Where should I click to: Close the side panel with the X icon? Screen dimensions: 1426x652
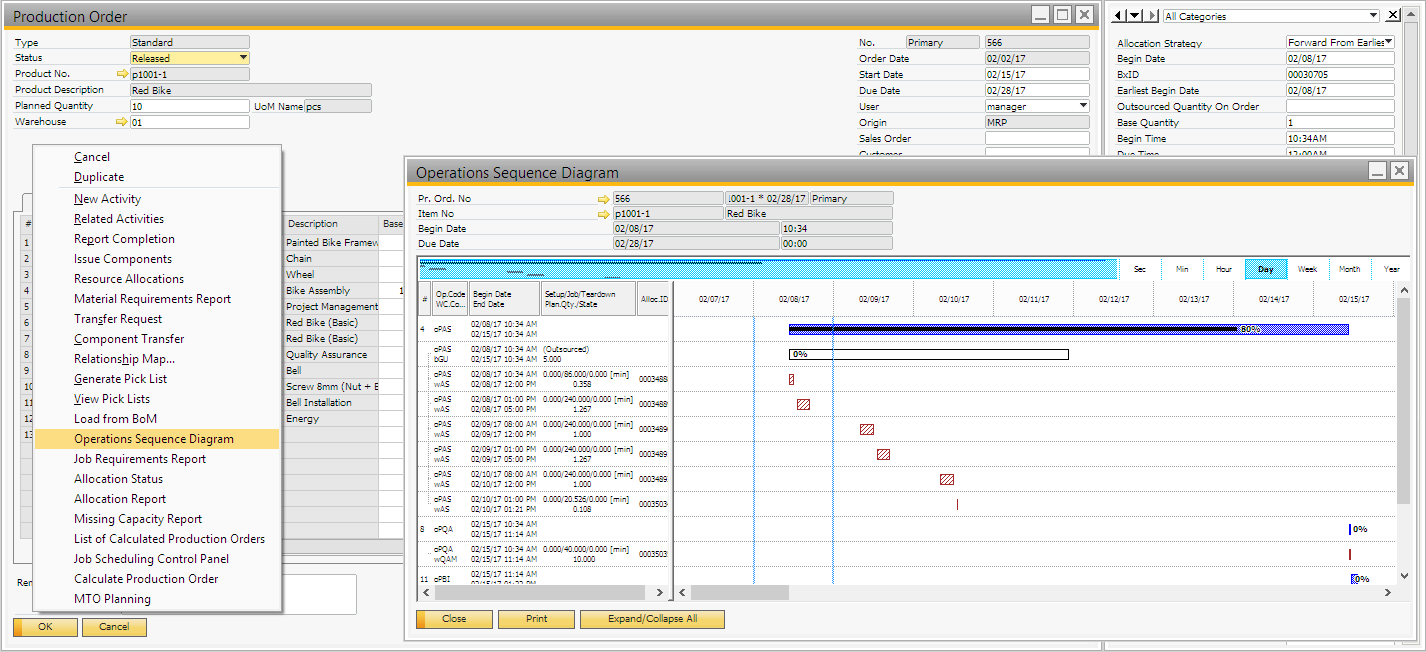tap(1394, 15)
